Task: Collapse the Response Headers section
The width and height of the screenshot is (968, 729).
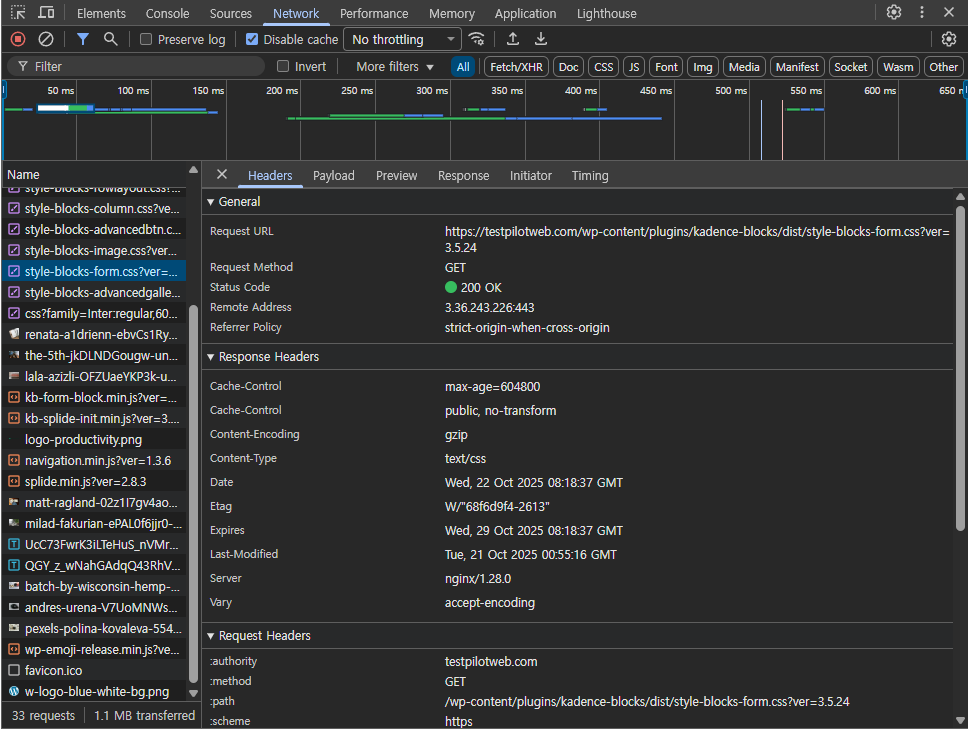Action: pyautogui.click(x=264, y=357)
